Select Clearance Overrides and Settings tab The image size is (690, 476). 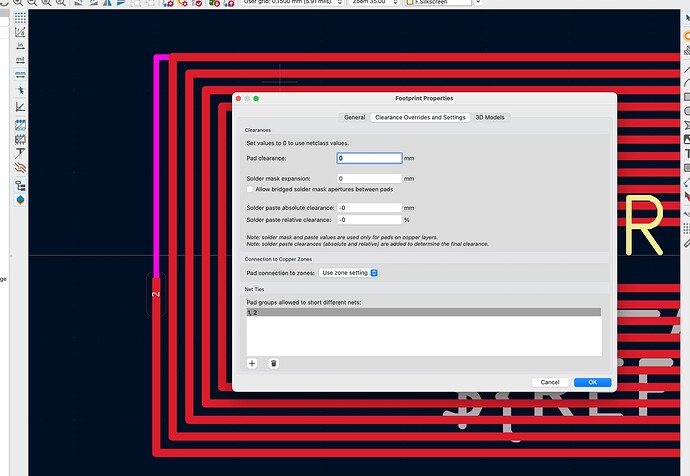click(x=420, y=117)
